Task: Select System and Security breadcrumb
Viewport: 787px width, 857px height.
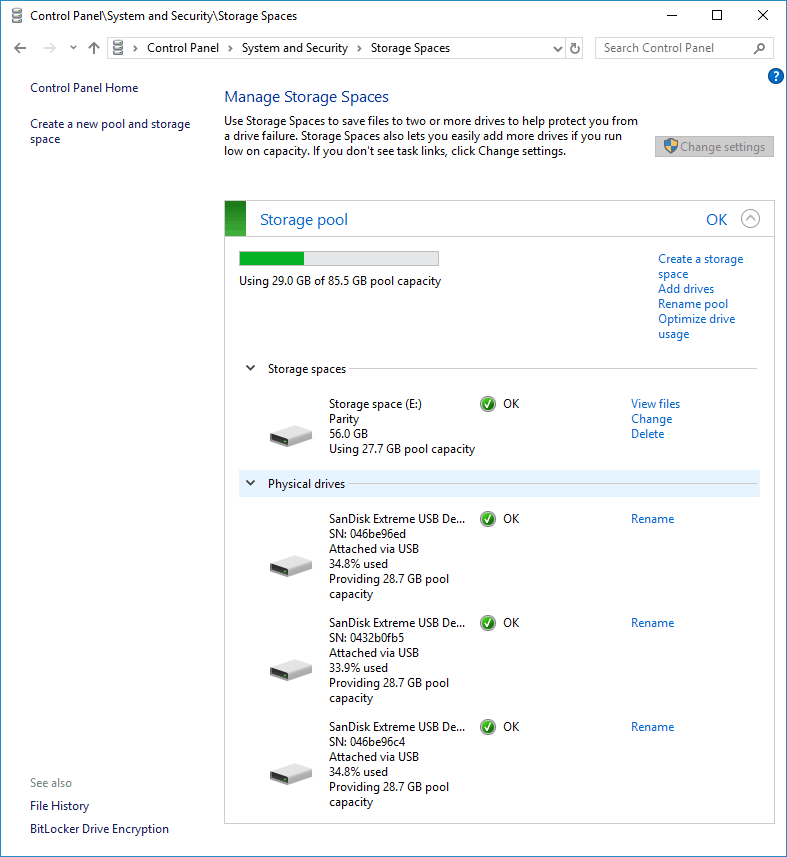Action: [294, 48]
